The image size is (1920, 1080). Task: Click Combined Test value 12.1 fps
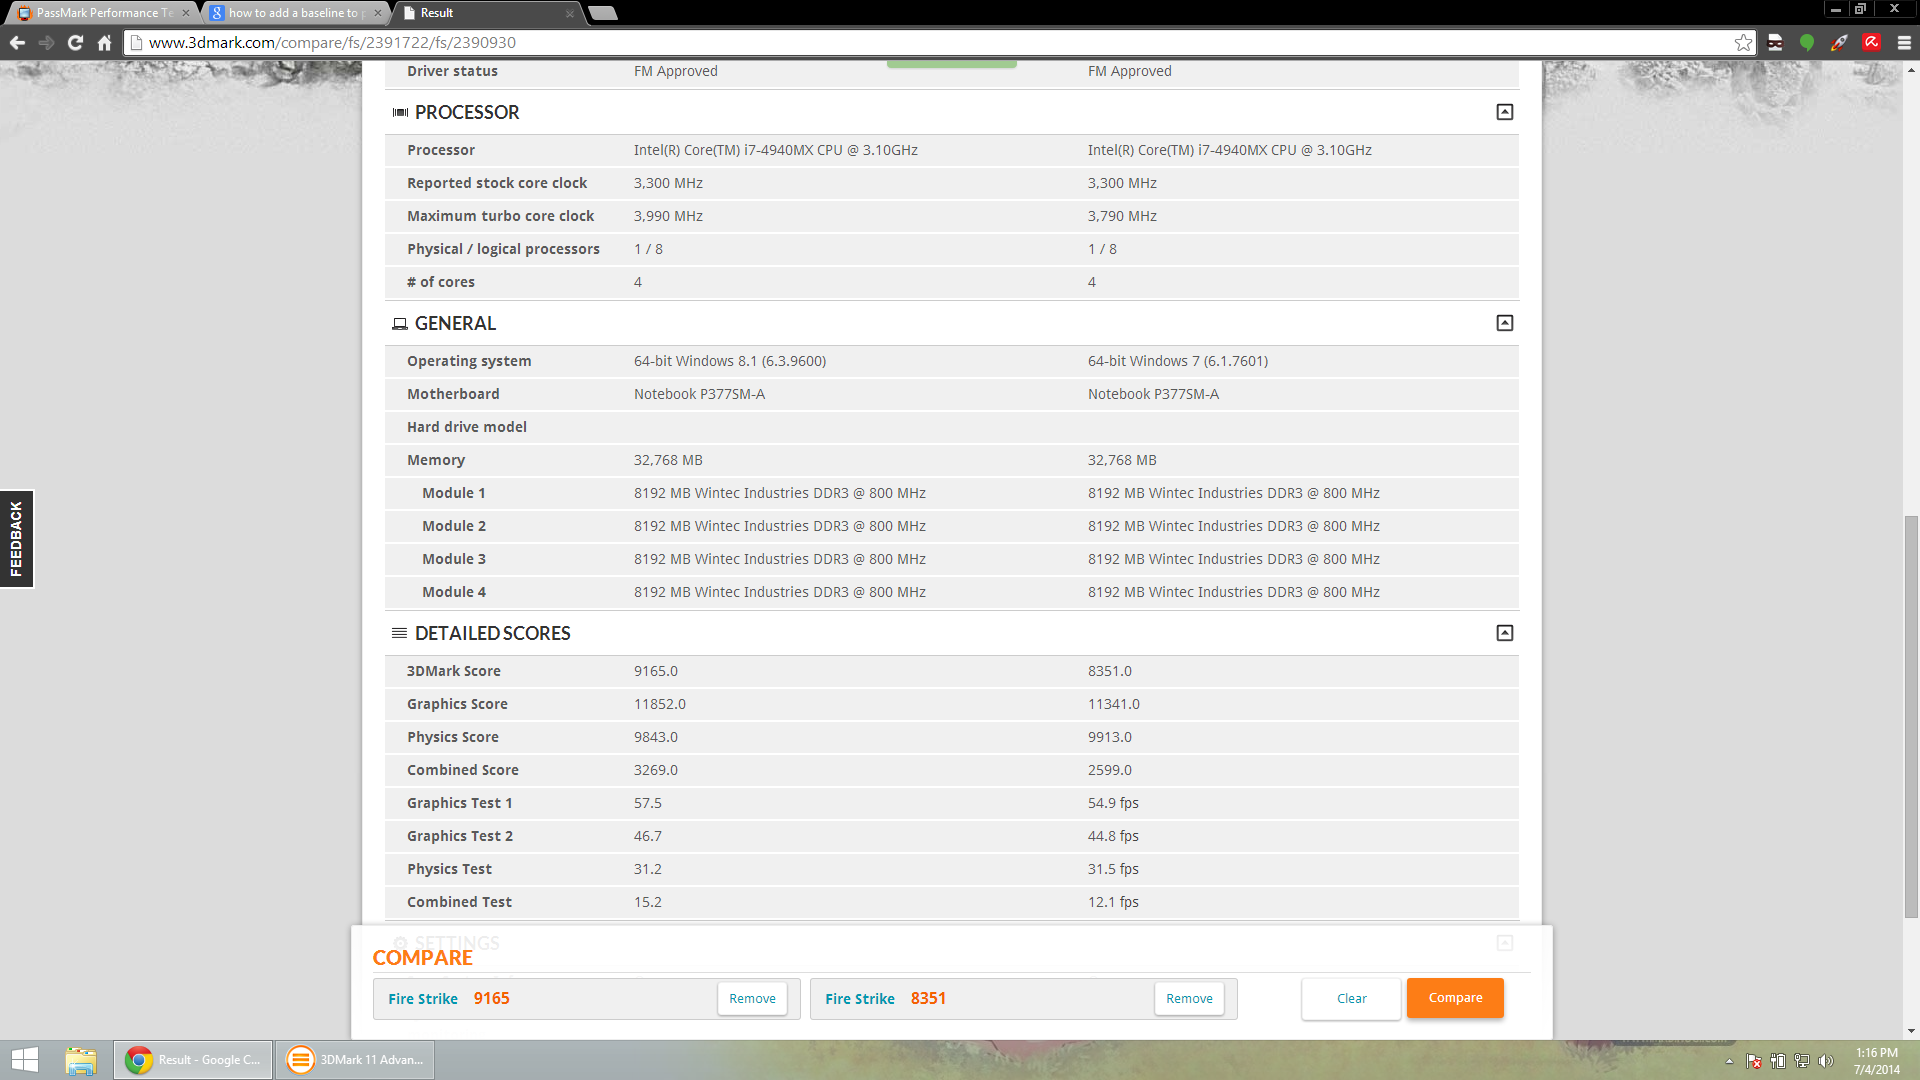pyautogui.click(x=1113, y=902)
